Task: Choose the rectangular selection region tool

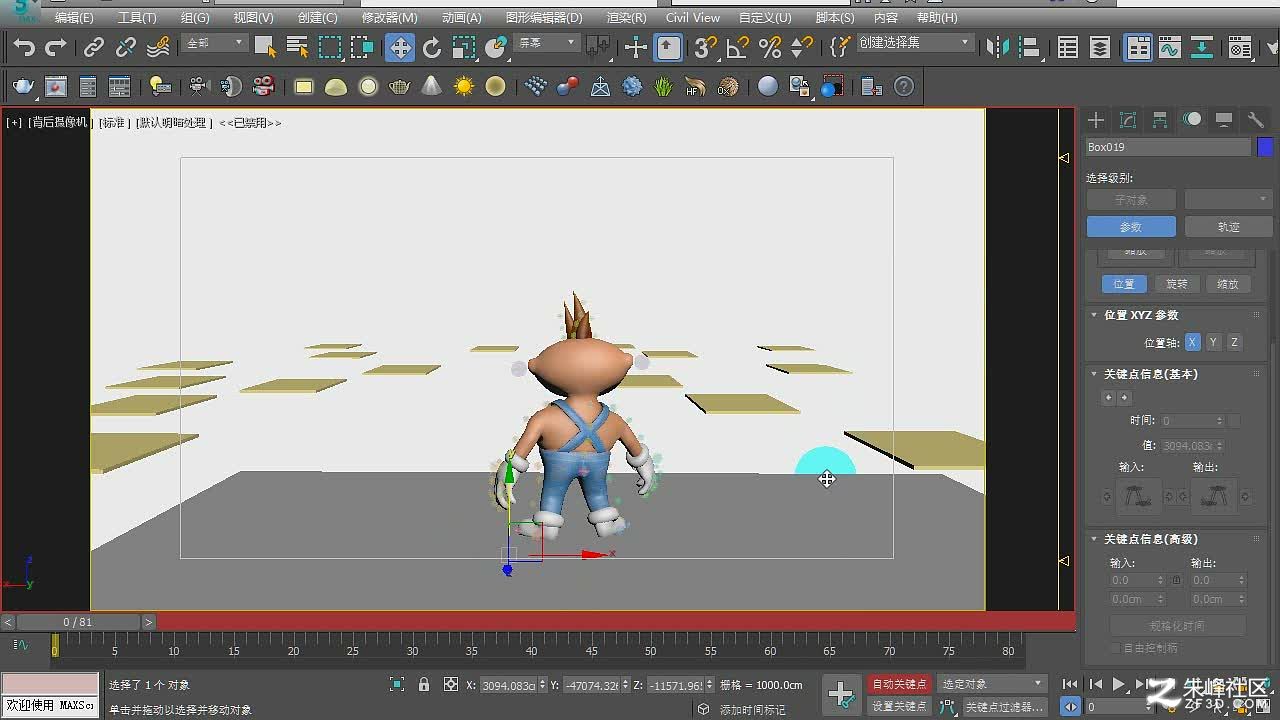Action: point(329,47)
